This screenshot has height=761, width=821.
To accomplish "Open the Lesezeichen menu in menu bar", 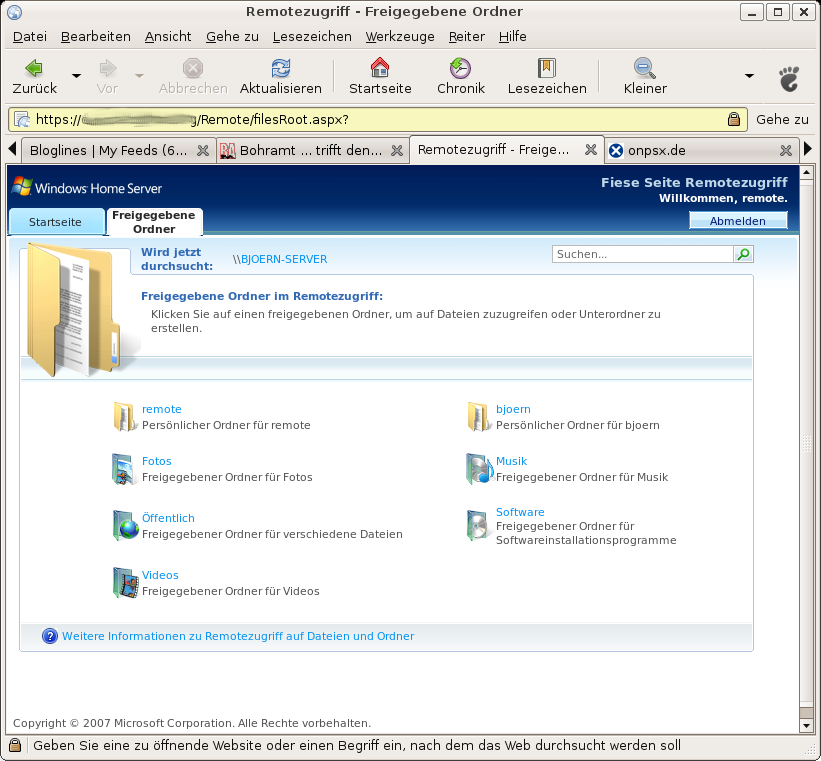I will 312,36.
